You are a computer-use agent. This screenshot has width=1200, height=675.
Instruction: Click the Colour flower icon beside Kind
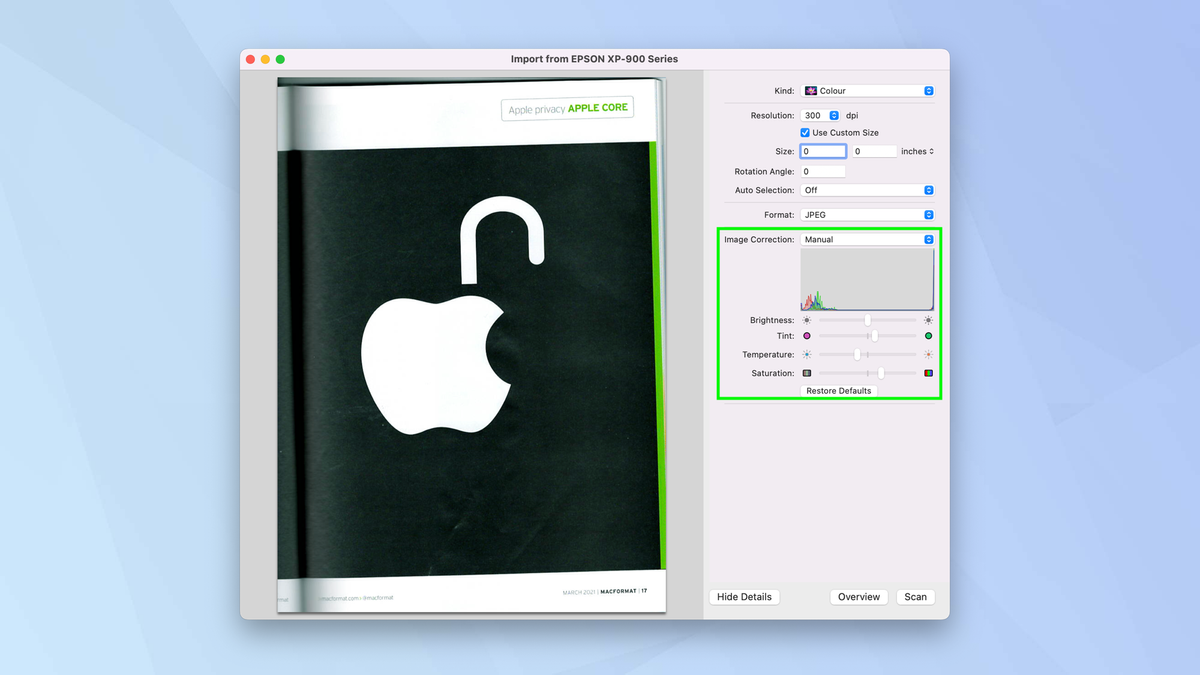812,90
